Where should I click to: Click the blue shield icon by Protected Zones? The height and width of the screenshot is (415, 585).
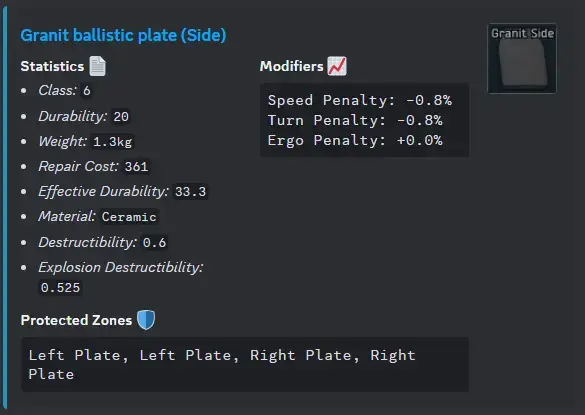point(146,320)
